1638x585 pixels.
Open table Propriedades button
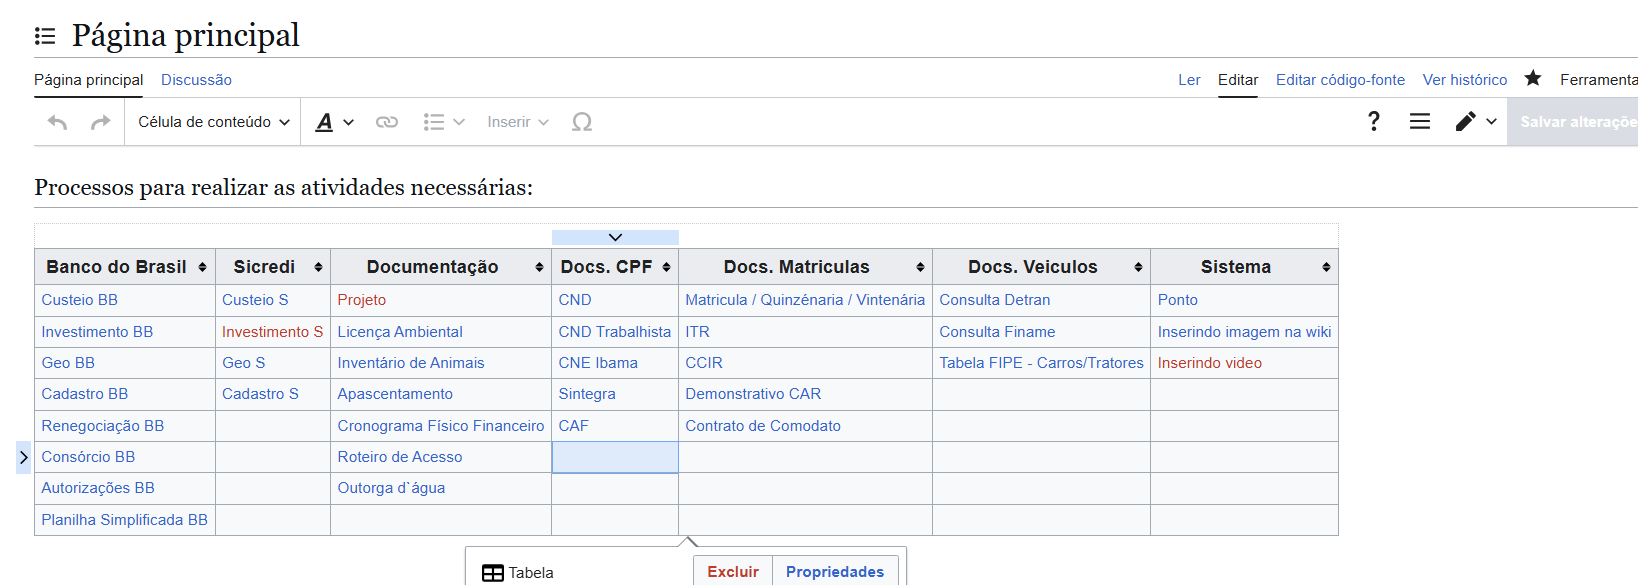point(835,572)
